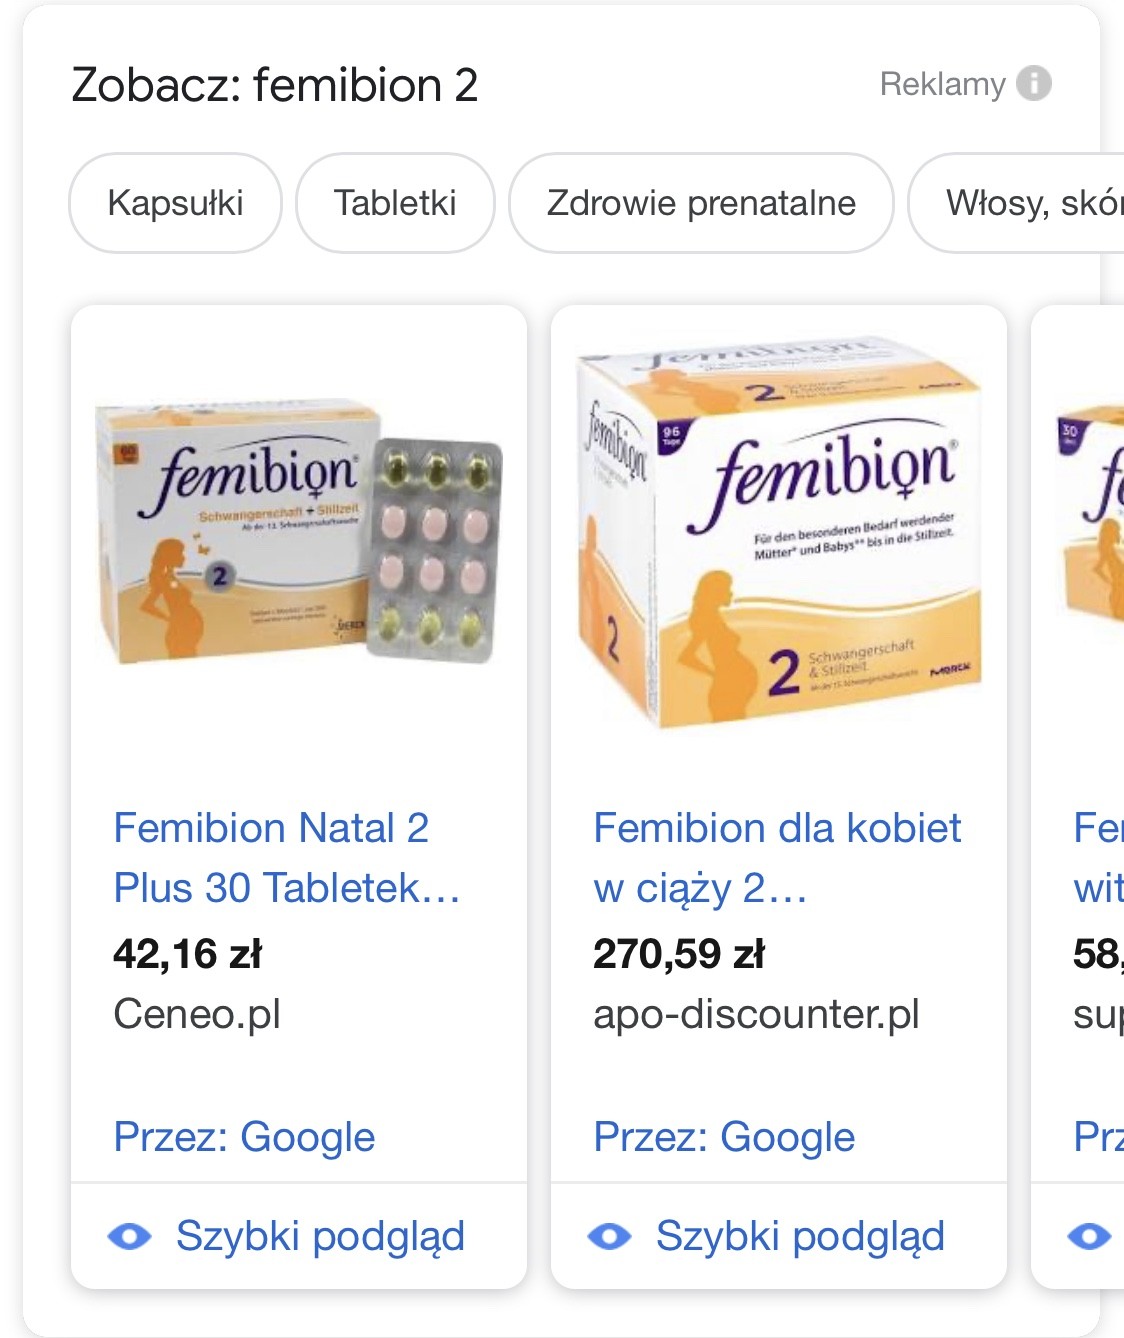Open Femibion box with blister pack image
This screenshot has width=1124, height=1338.
coord(299,535)
